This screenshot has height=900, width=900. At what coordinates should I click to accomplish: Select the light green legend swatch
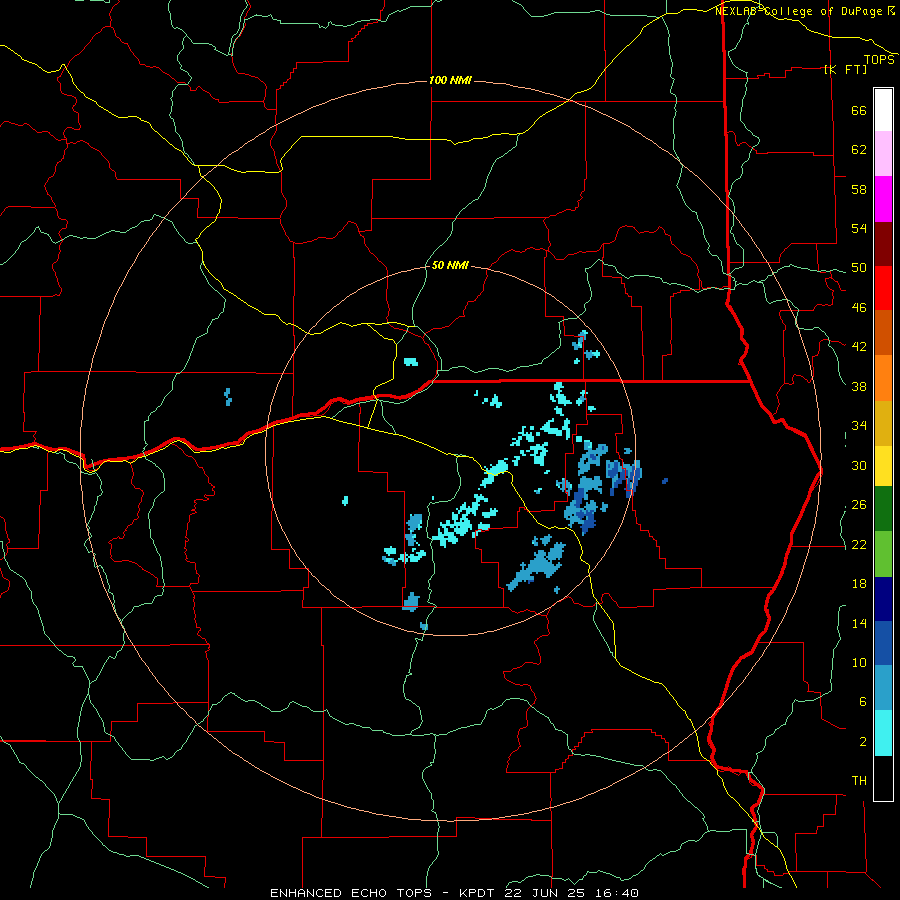pyautogui.click(x=883, y=554)
